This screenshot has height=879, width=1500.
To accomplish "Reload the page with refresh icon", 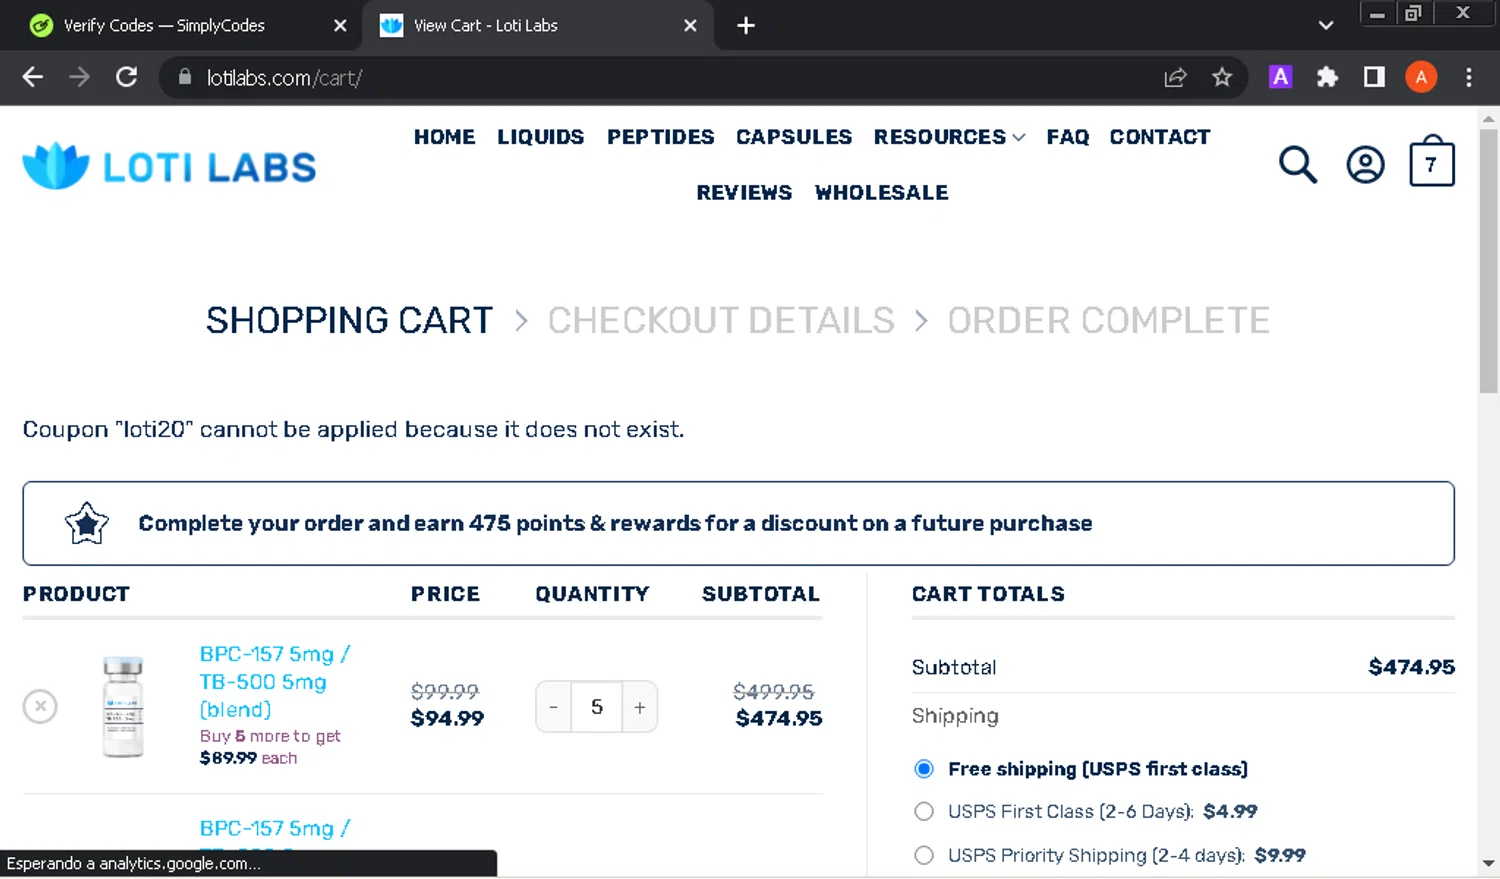I will coord(127,77).
